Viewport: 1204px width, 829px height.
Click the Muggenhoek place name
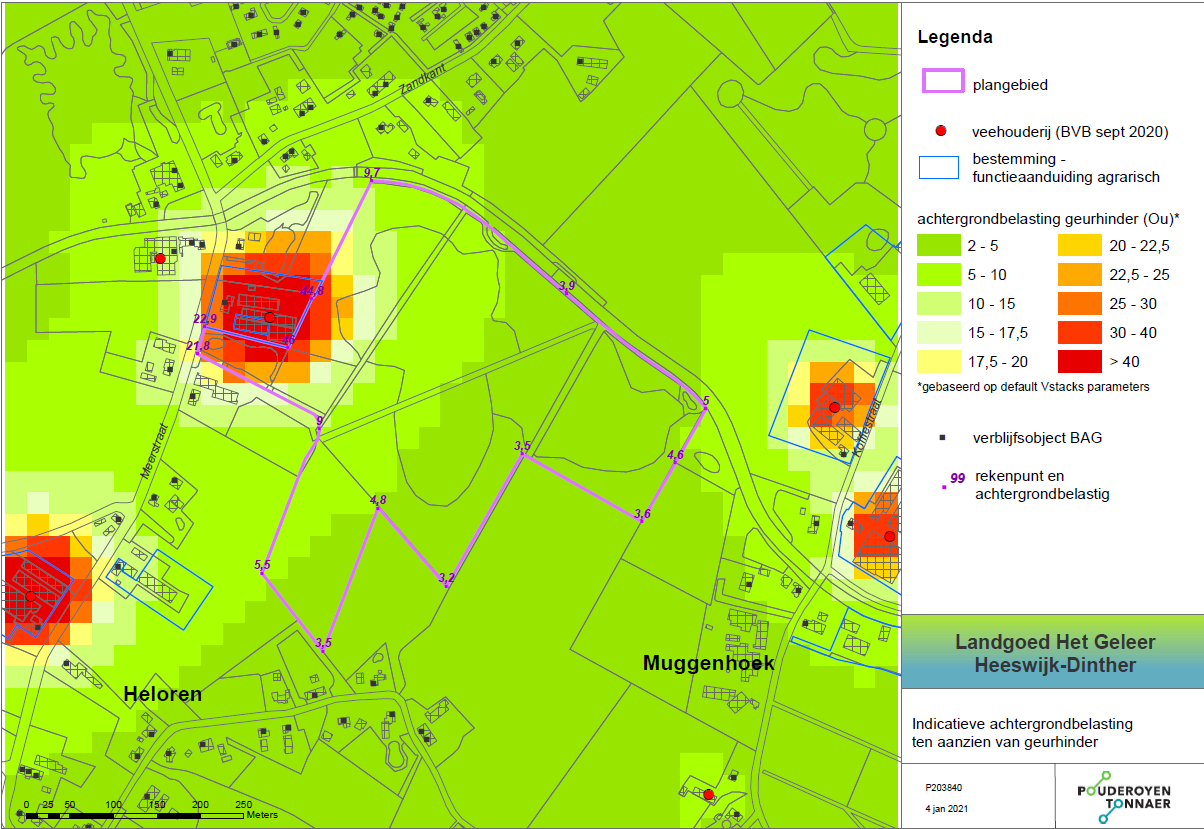(x=709, y=663)
